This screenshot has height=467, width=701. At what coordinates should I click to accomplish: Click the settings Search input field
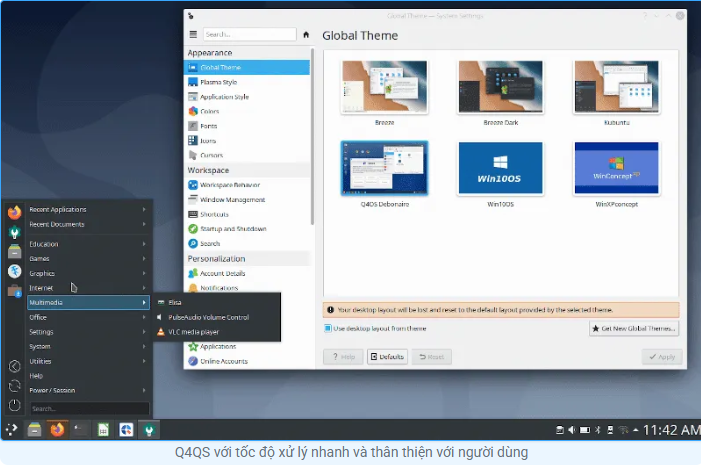coord(249,34)
